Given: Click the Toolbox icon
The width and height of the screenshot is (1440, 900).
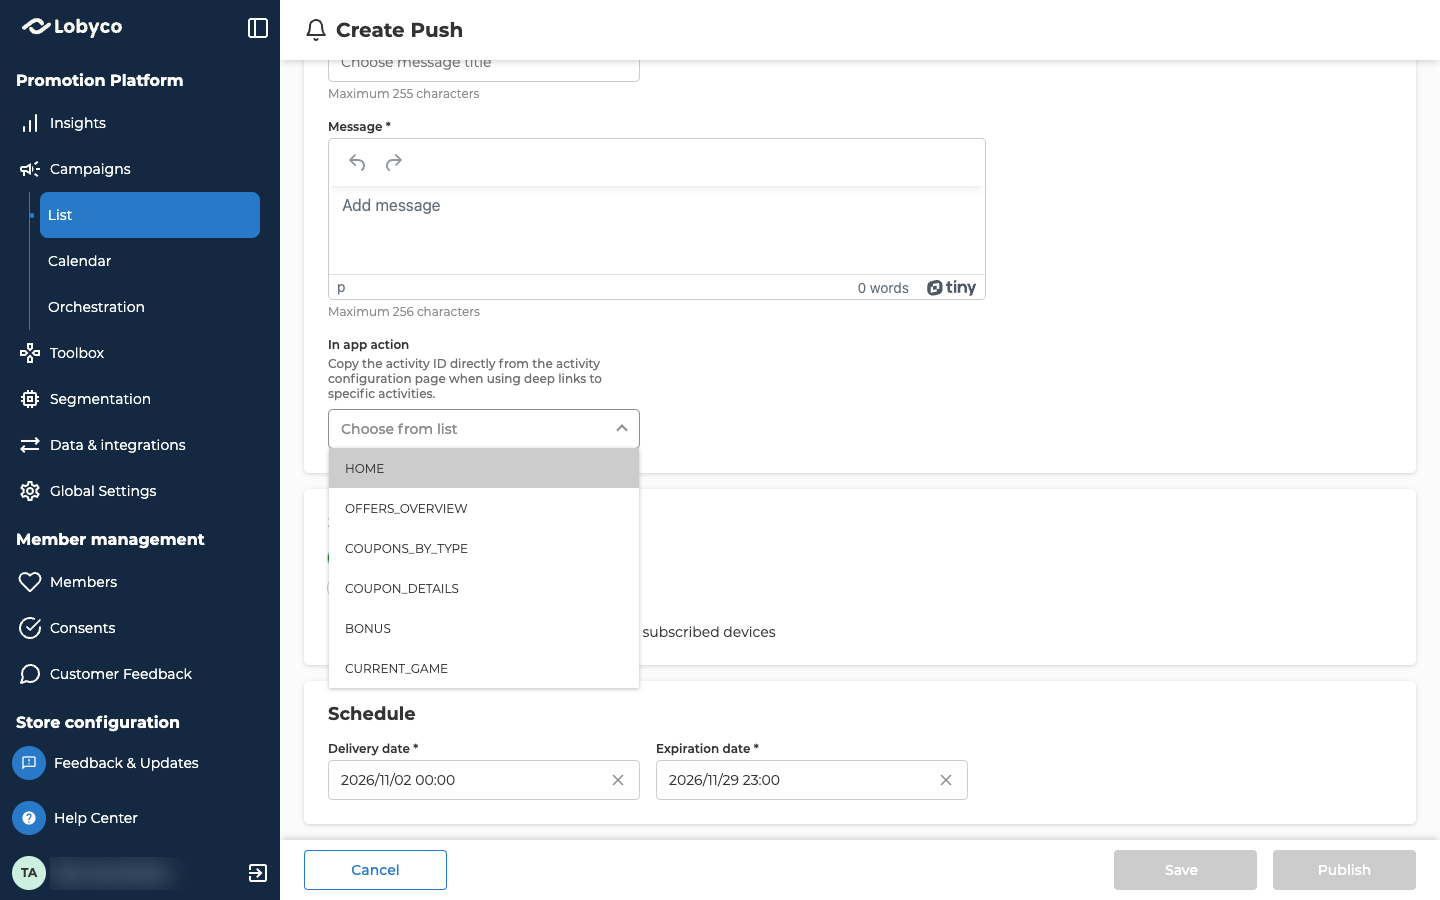Looking at the screenshot, I should tap(30, 353).
